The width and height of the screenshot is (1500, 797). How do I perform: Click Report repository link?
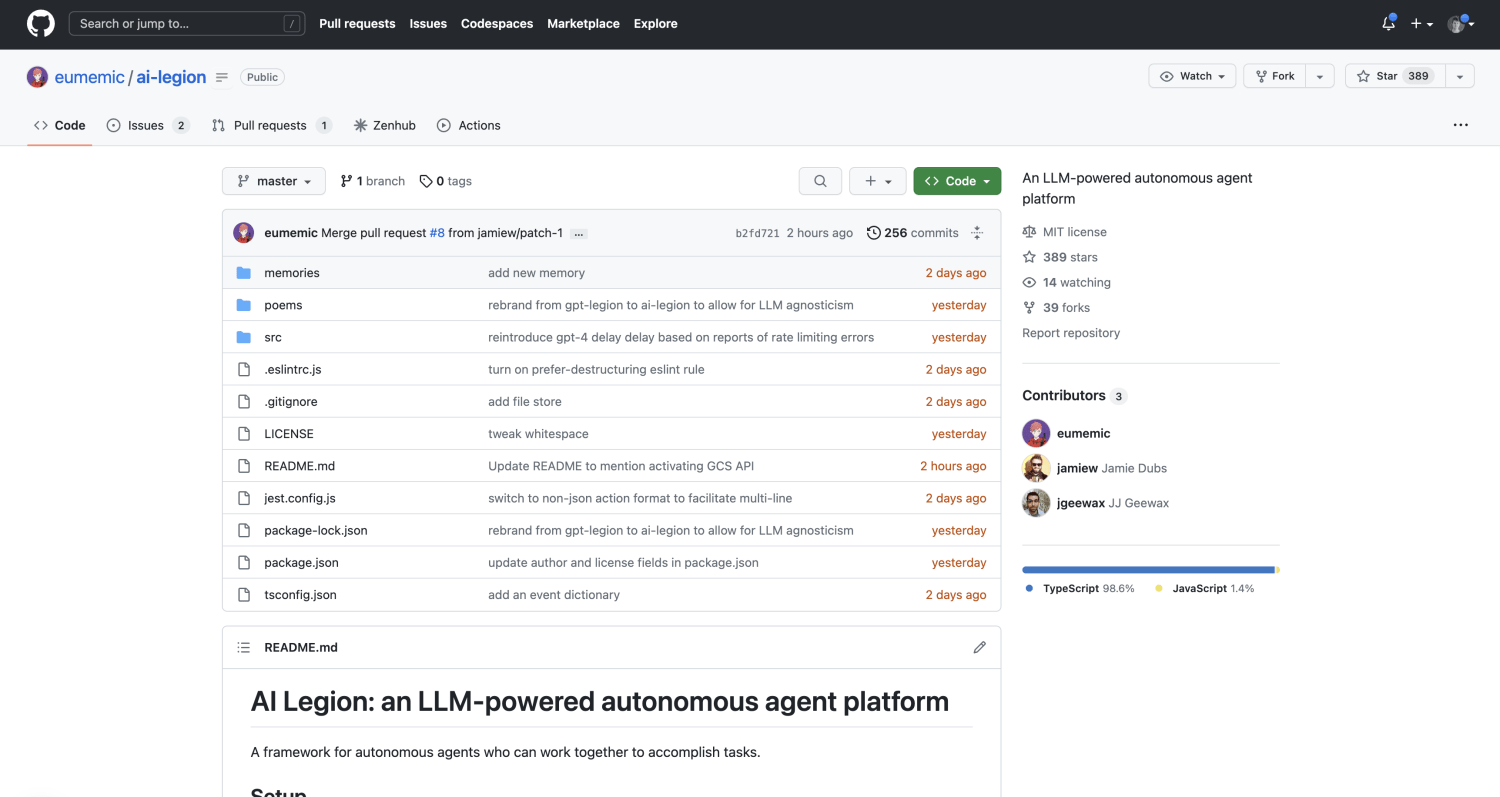1071,333
